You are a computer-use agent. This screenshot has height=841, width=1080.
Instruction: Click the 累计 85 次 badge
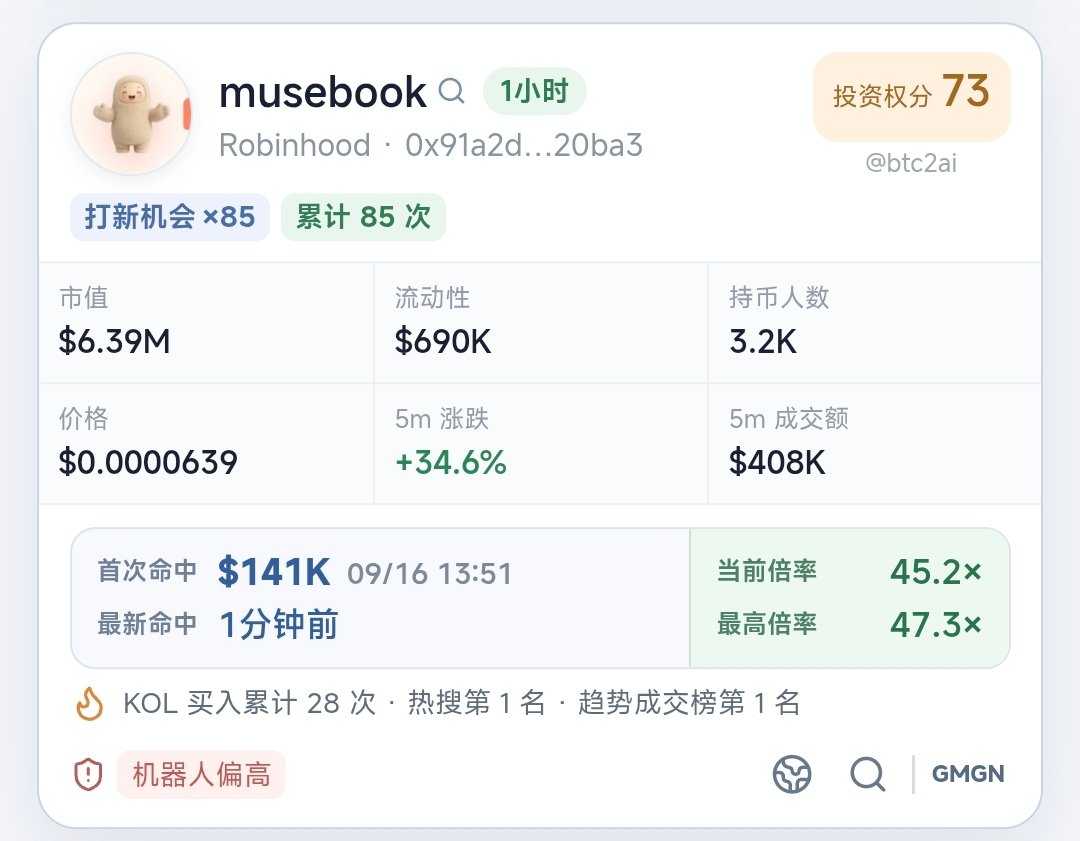[363, 217]
